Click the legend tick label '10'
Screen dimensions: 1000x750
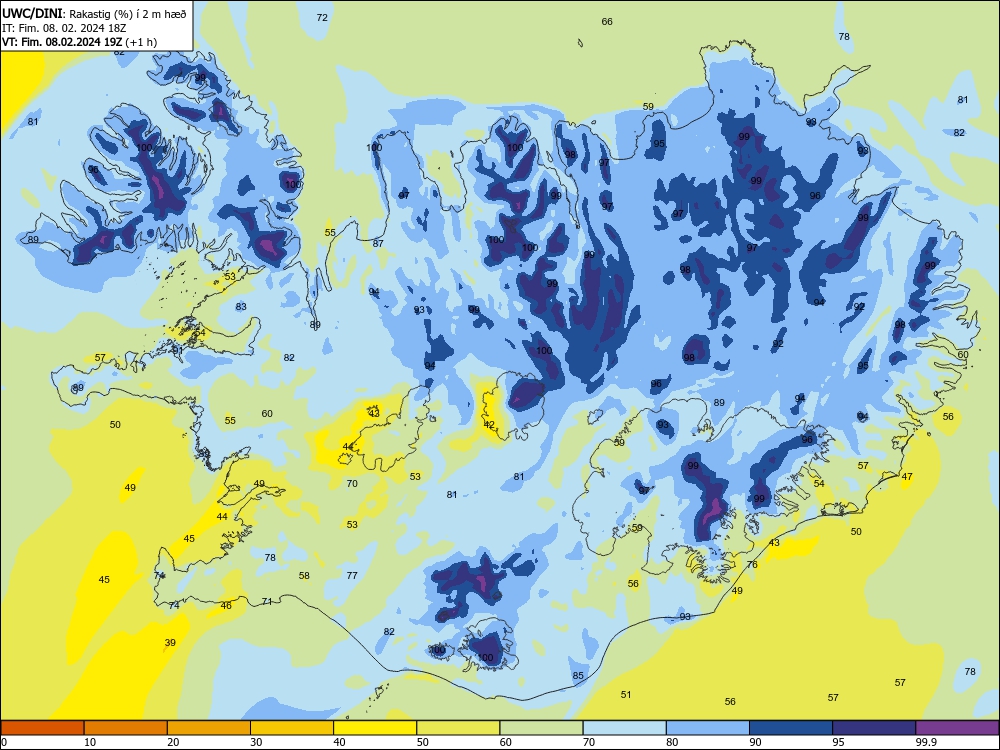pyautogui.click(x=90, y=742)
